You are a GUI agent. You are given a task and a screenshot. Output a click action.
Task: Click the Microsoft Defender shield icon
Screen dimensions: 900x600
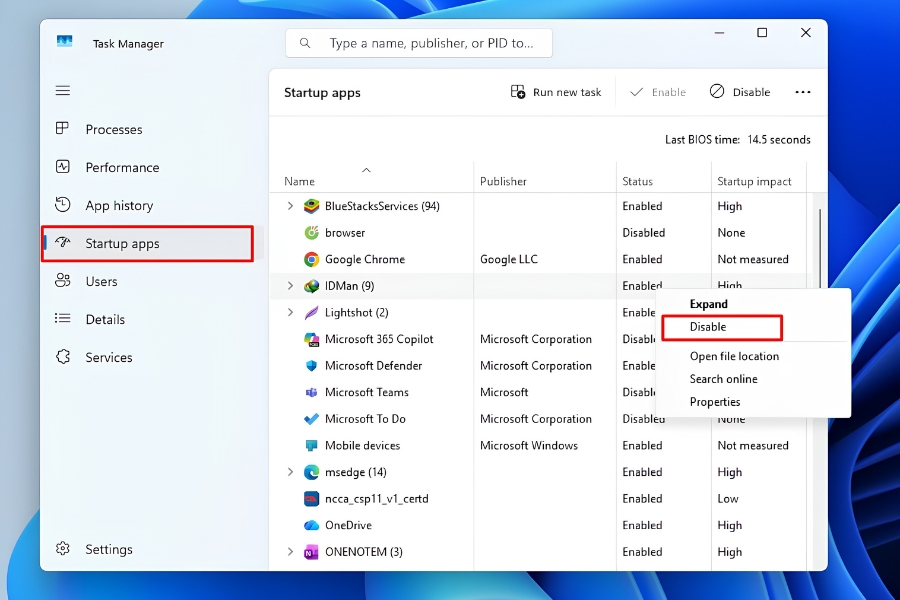(311, 366)
